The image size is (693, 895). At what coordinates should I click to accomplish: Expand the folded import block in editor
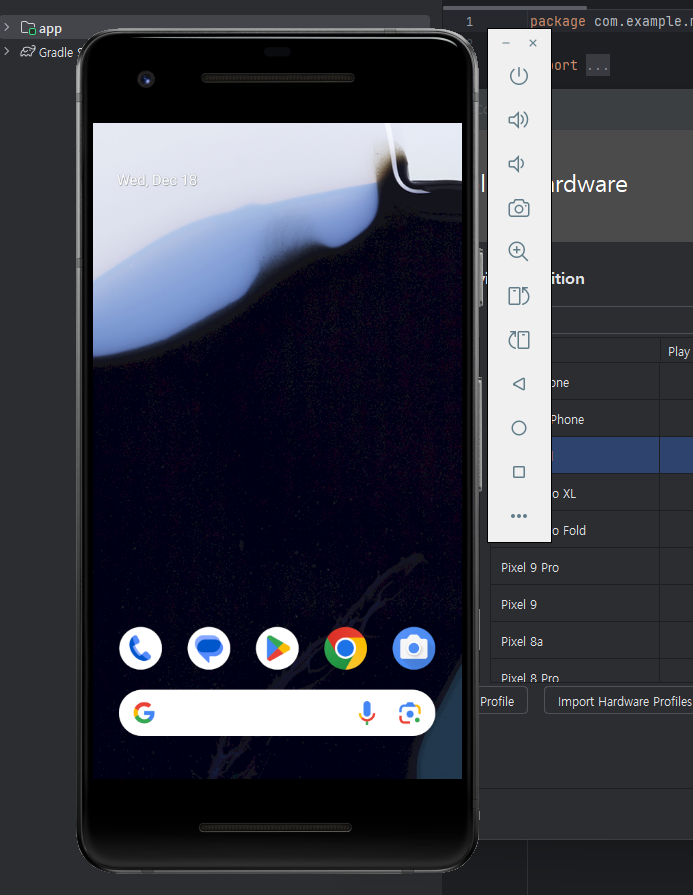598,66
